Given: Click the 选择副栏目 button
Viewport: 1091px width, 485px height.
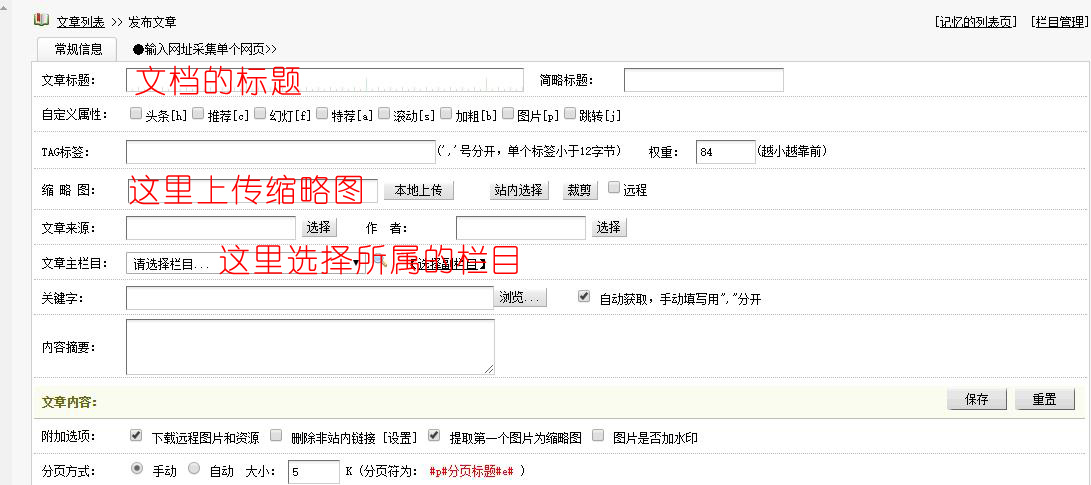Looking at the screenshot, I should pyautogui.click(x=447, y=264).
